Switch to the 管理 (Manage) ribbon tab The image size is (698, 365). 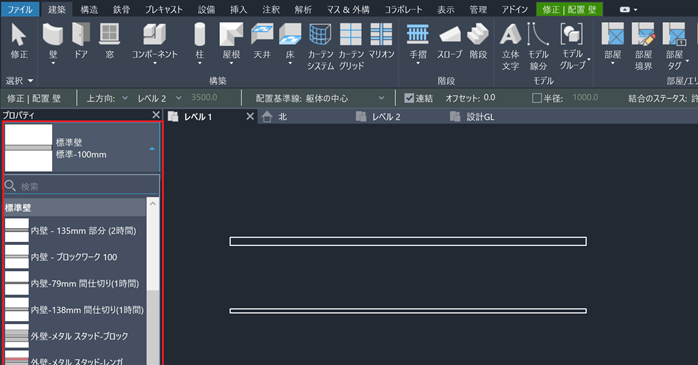pos(478,9)
